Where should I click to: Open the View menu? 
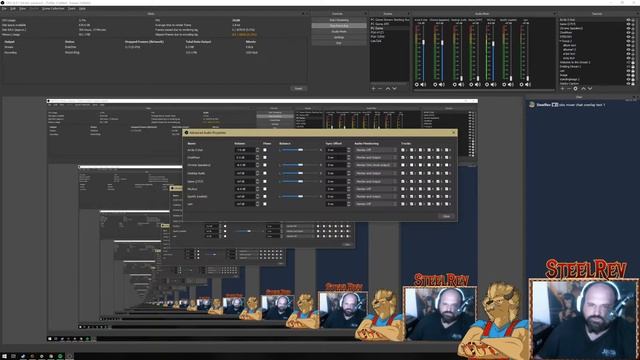pyautogui.click(x=22, y=8)
